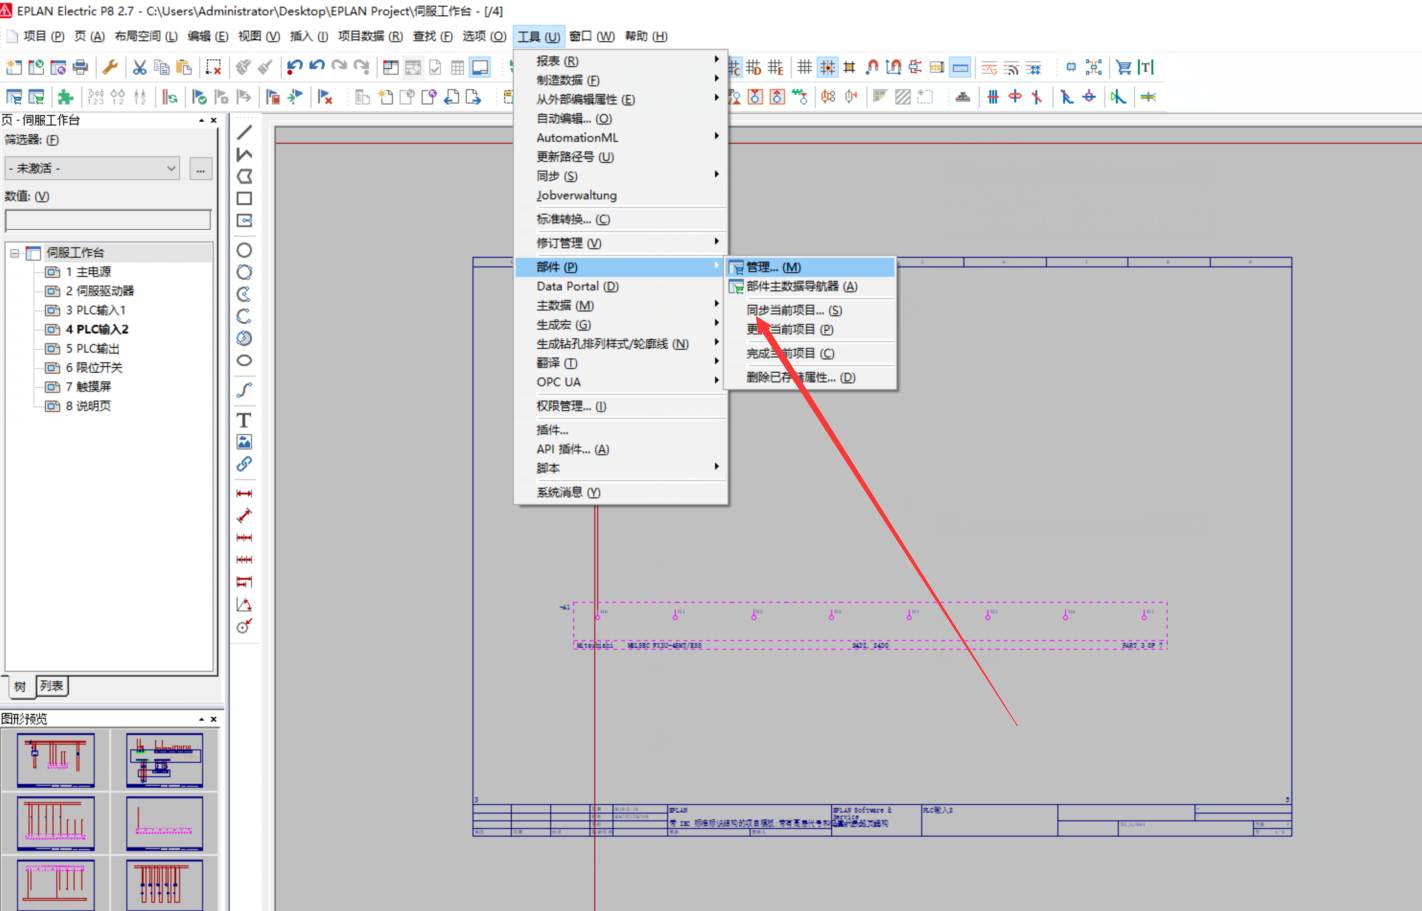Open settings with the wrench icon
The image size is (1422, 911).
click(110, 67)
